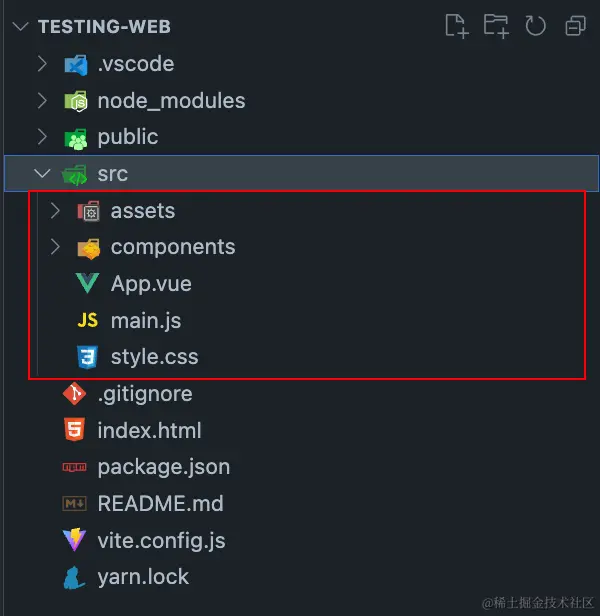The width and height of the screenshot is (600, 616).
Task: Collapse all folders in Explorer
Action: click(575, 27)
